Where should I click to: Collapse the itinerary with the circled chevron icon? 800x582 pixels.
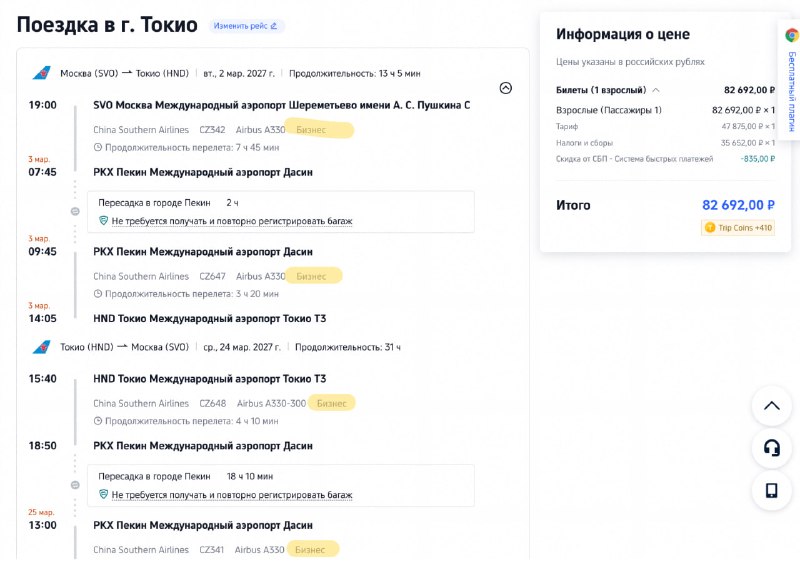[x=506, y=88]
